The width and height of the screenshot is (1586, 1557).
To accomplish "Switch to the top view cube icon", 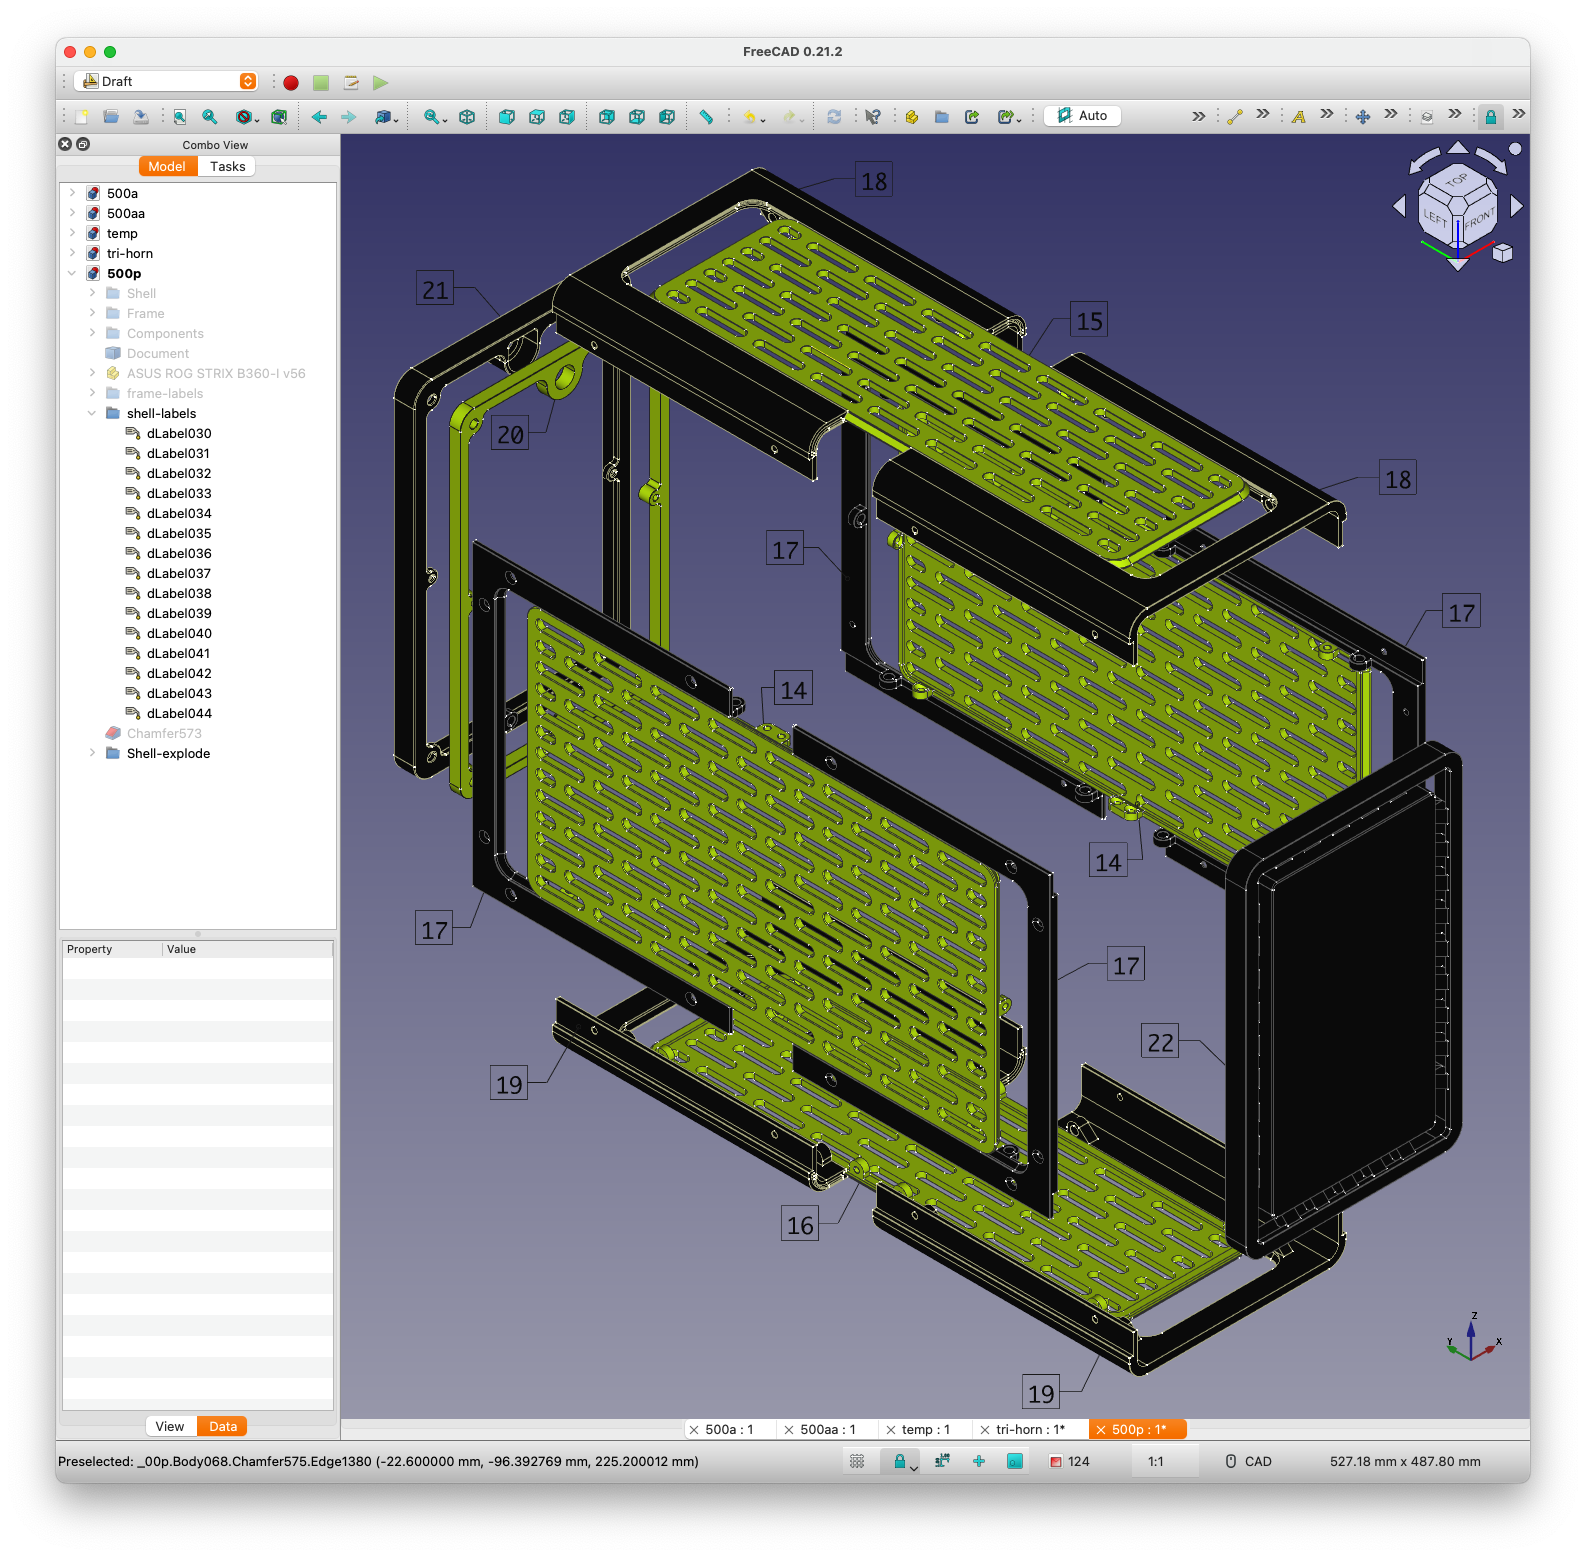I will point(537,117).
